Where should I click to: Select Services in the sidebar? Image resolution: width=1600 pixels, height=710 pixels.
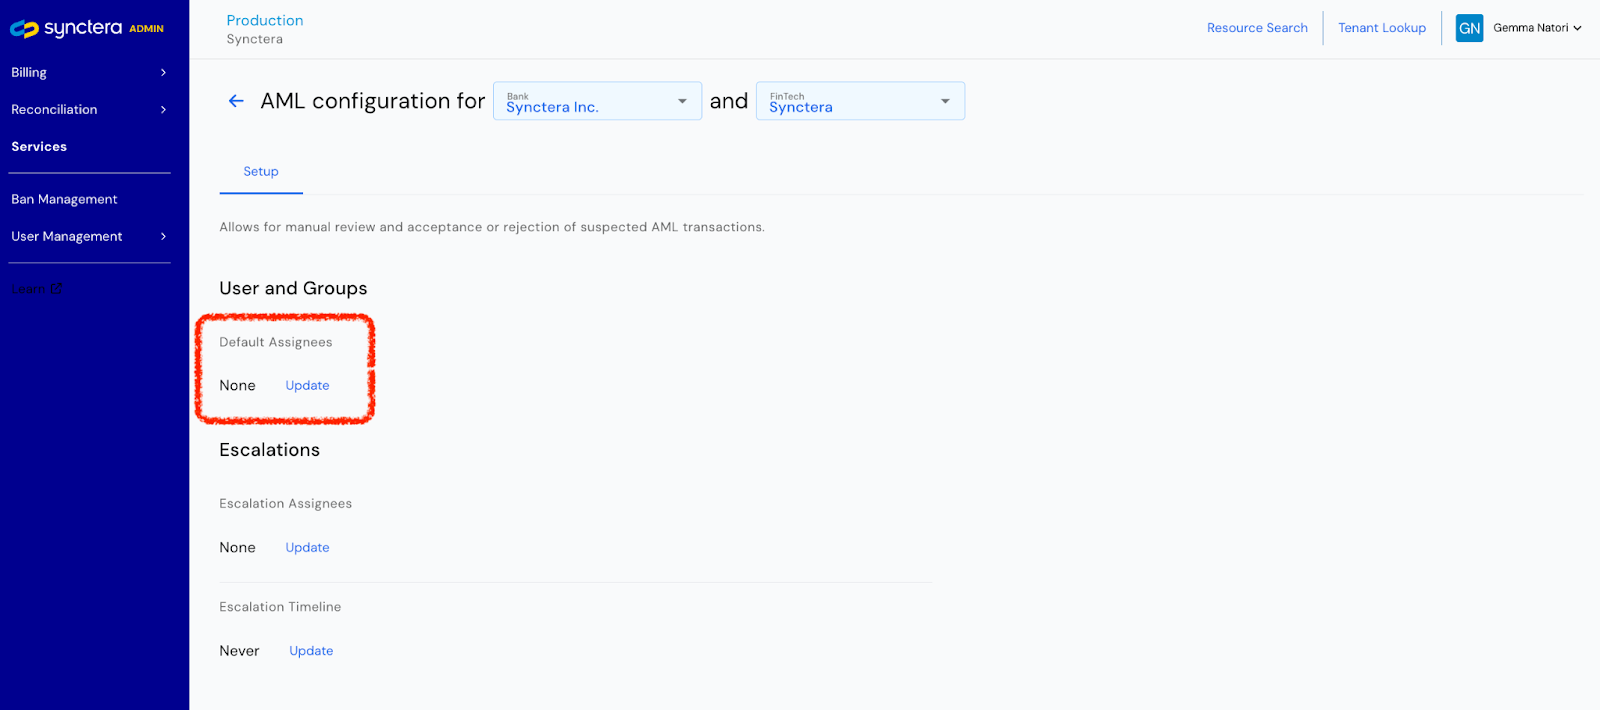[39, 146]
